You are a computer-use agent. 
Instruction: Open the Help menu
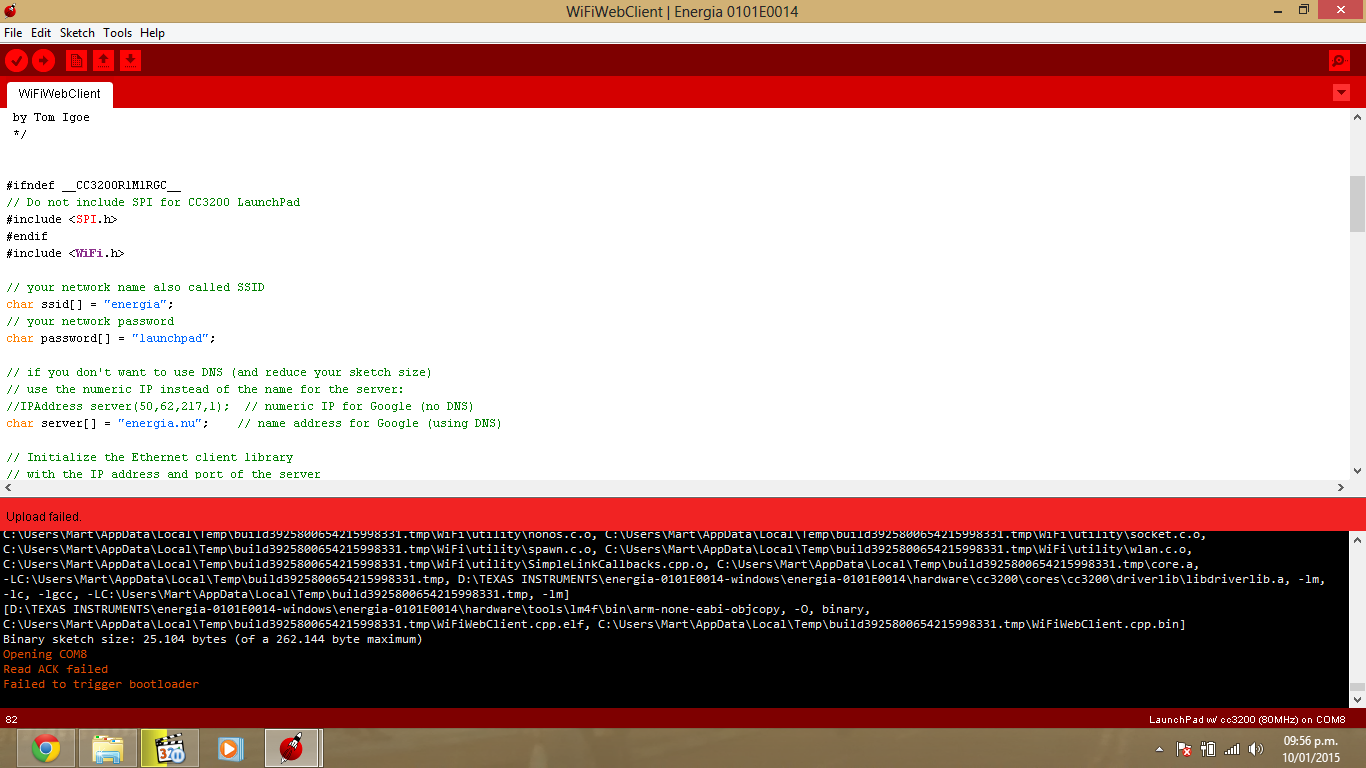[x=152, y=33]
